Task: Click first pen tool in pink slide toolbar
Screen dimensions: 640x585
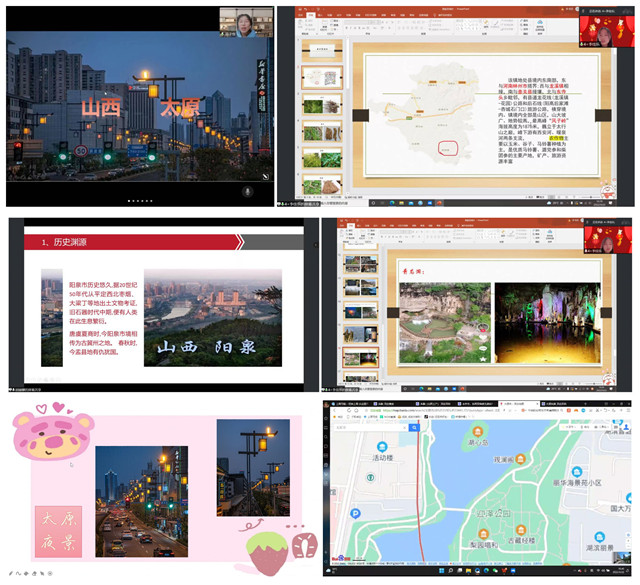Action: click(11, 574)
